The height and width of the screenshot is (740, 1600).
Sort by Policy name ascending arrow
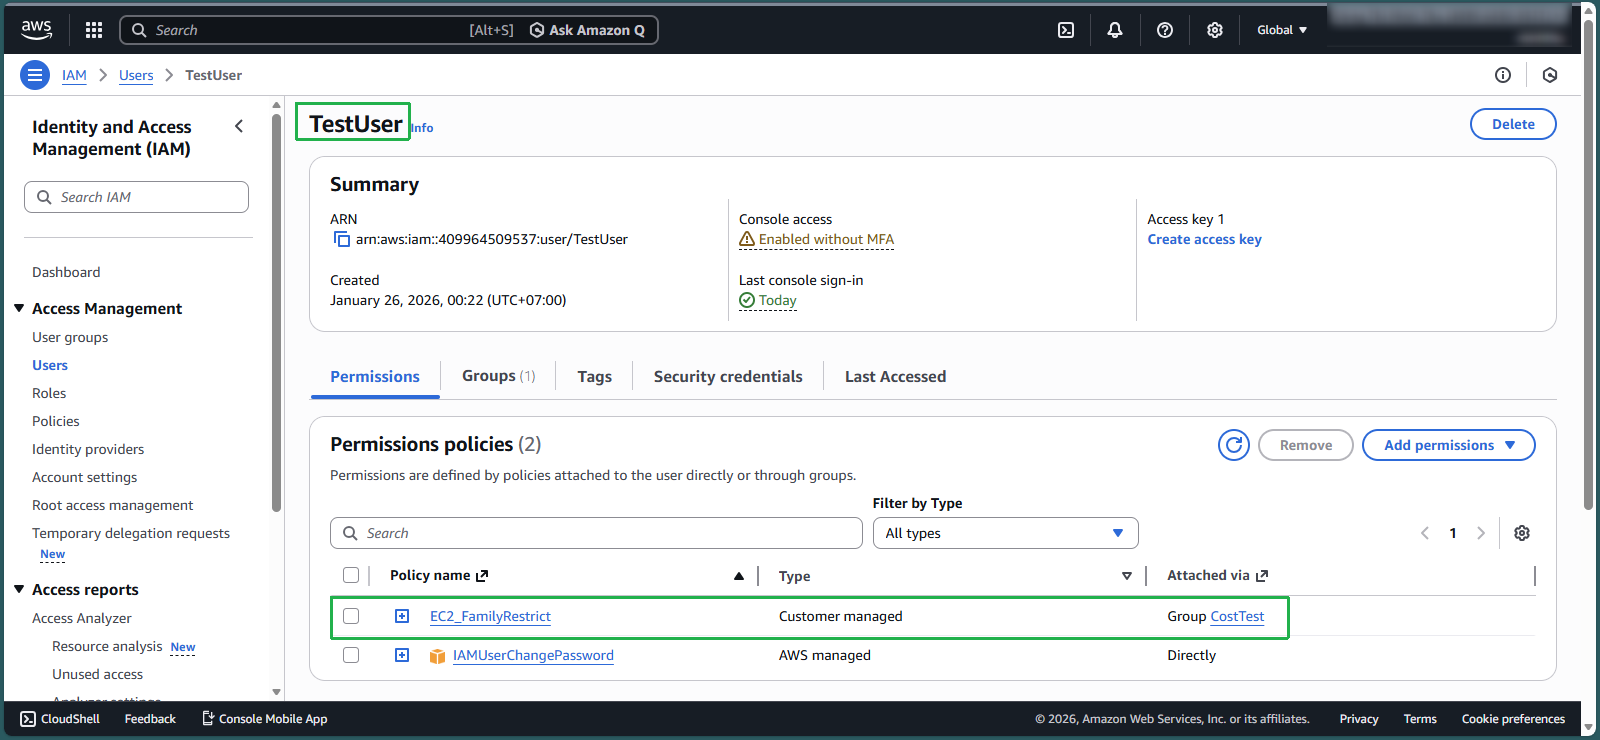click(x=739, y=576)
